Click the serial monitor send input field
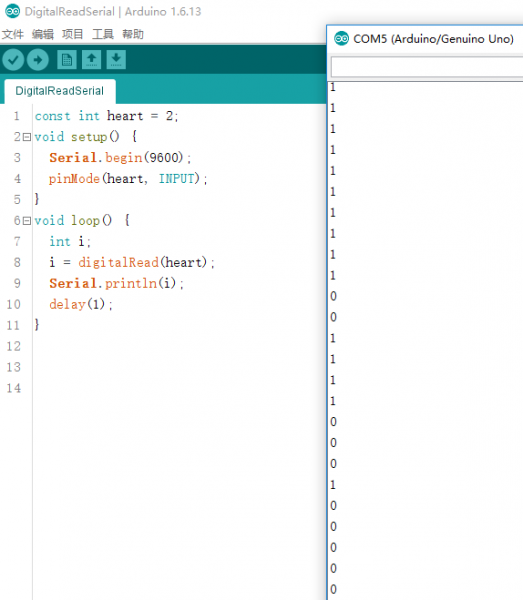Image resolution: width=523 pixels, height=600 pixels. click(x=427, y=67)
